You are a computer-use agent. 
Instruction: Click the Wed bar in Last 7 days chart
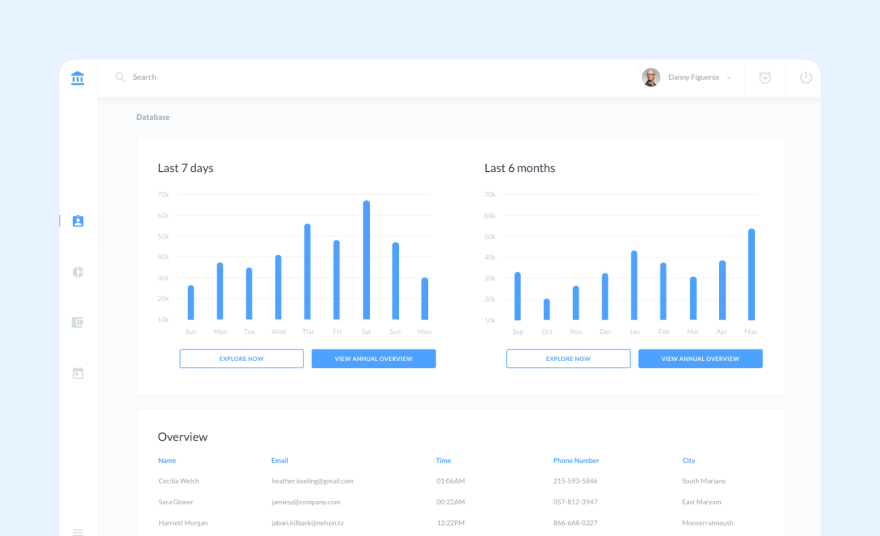coord(278,287)
